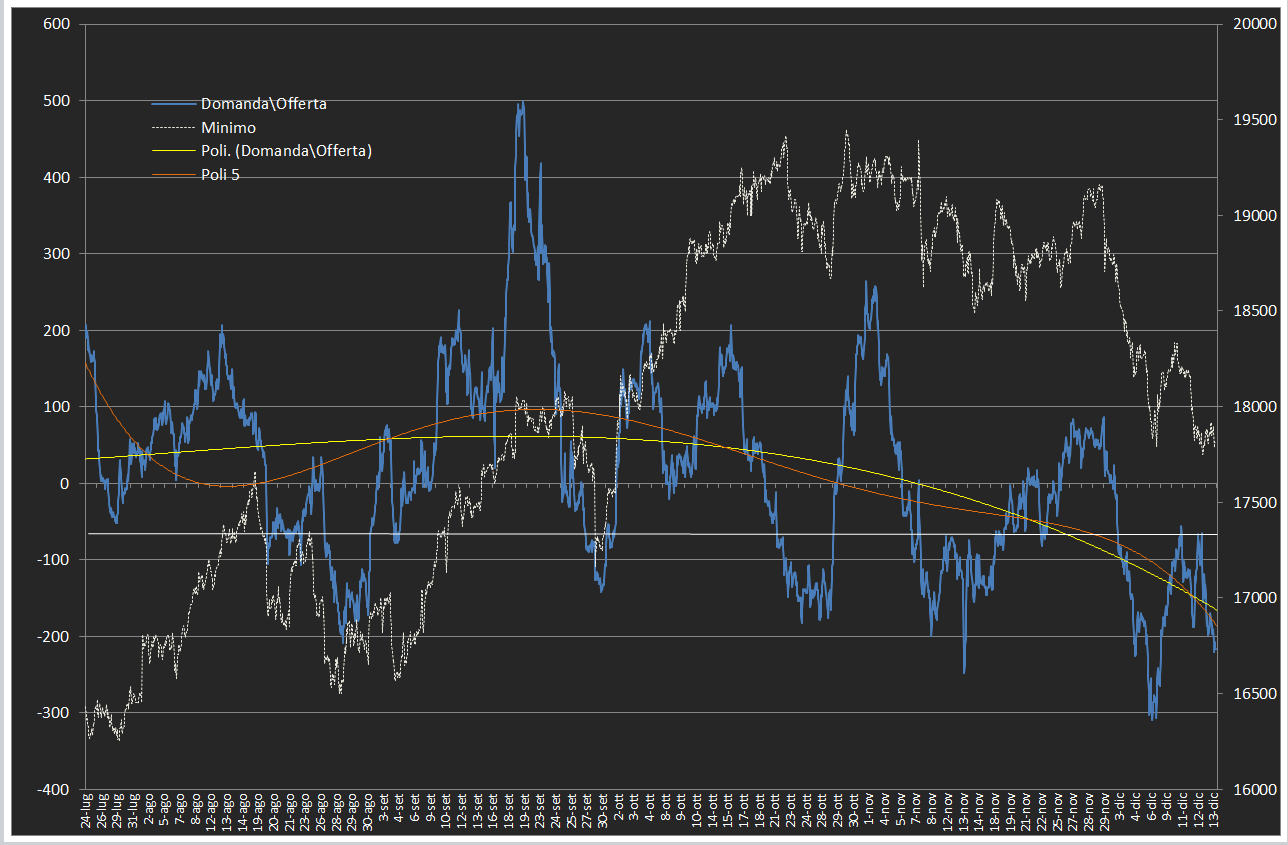1288x845 pixels.
Task: Click the -300 label on left axis
Action: click(x=53, y=713)
